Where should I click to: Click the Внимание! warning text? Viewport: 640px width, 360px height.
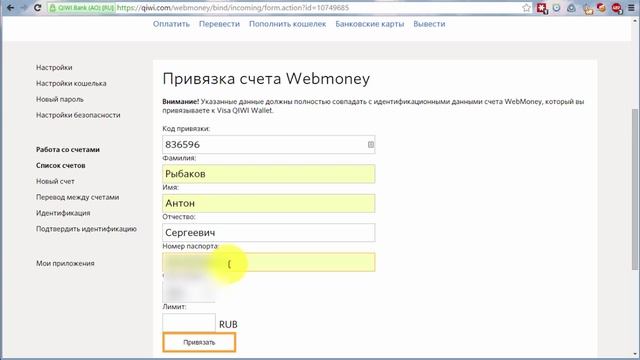(x=180, y=102)
